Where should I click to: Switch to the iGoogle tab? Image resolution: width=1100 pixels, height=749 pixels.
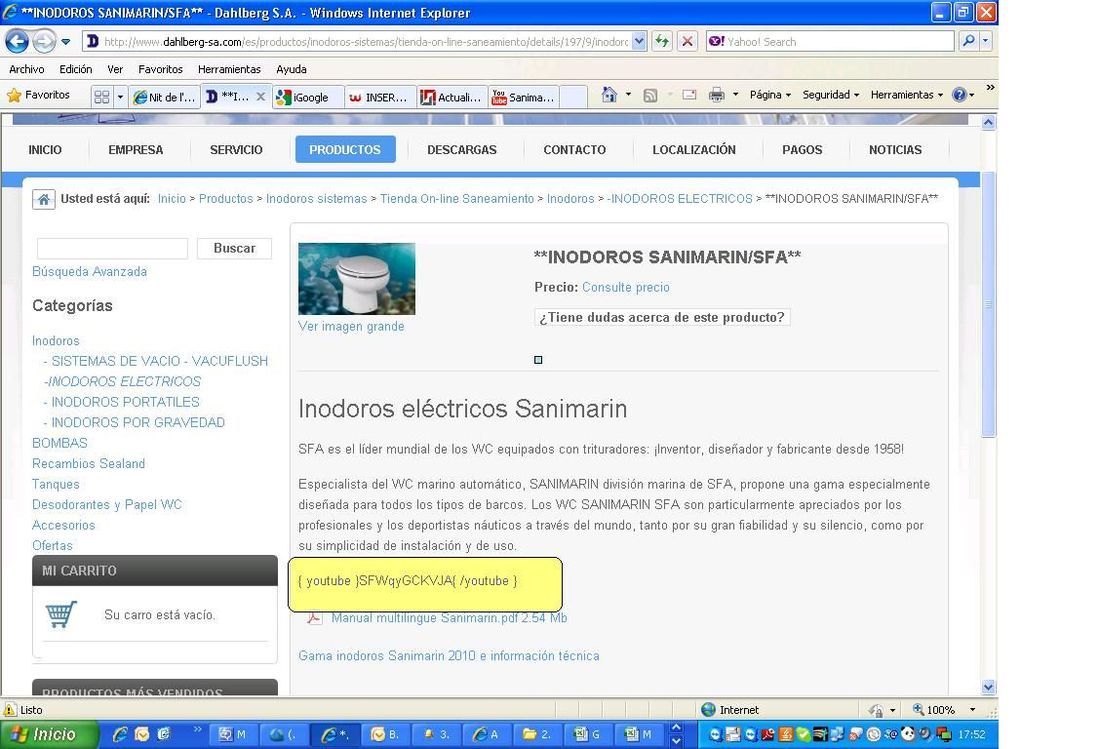[x=309, y=97]
